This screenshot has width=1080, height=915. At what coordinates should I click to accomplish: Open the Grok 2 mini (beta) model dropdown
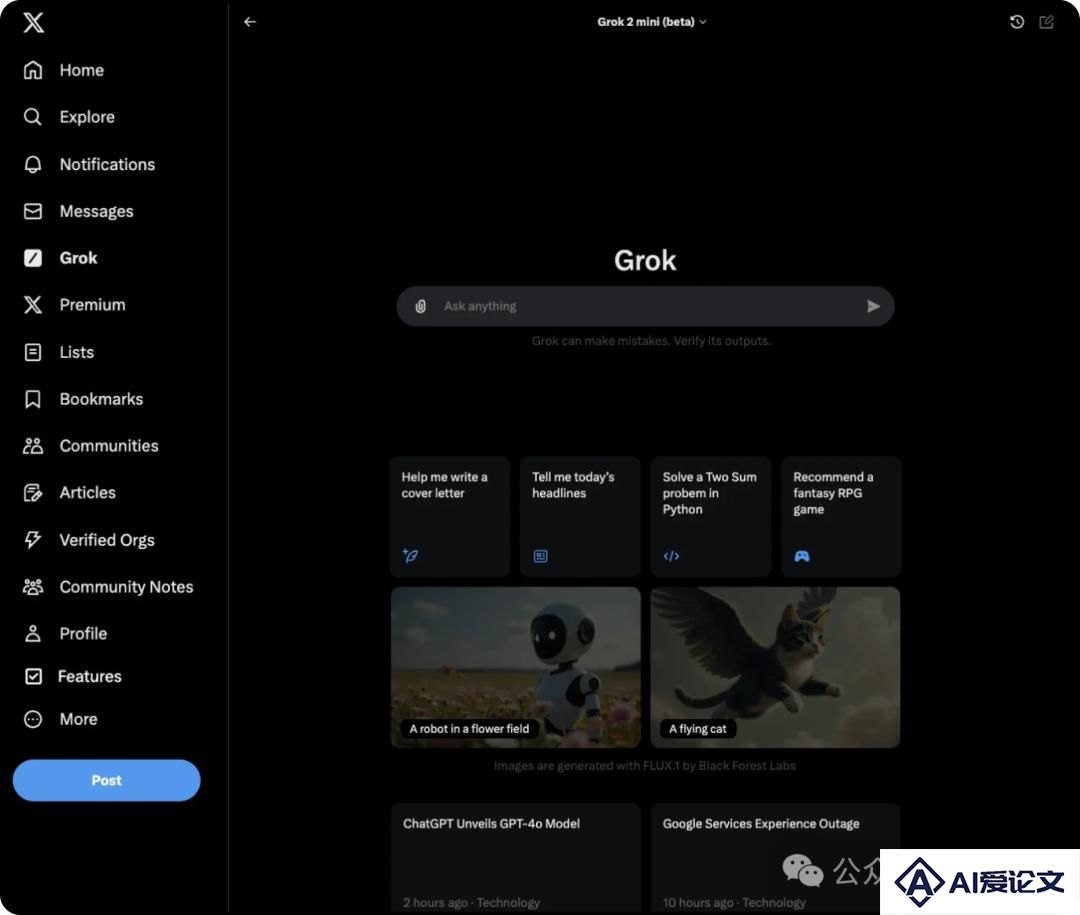pos(652,22)
